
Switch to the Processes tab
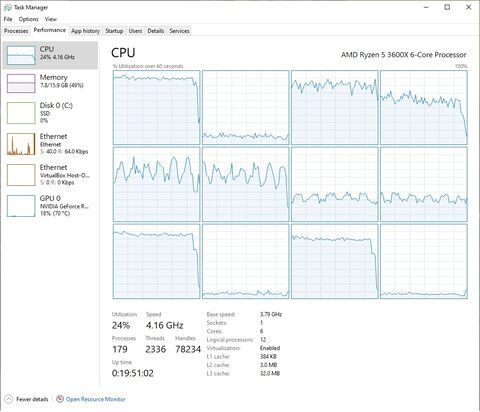[x=16, y=31]
